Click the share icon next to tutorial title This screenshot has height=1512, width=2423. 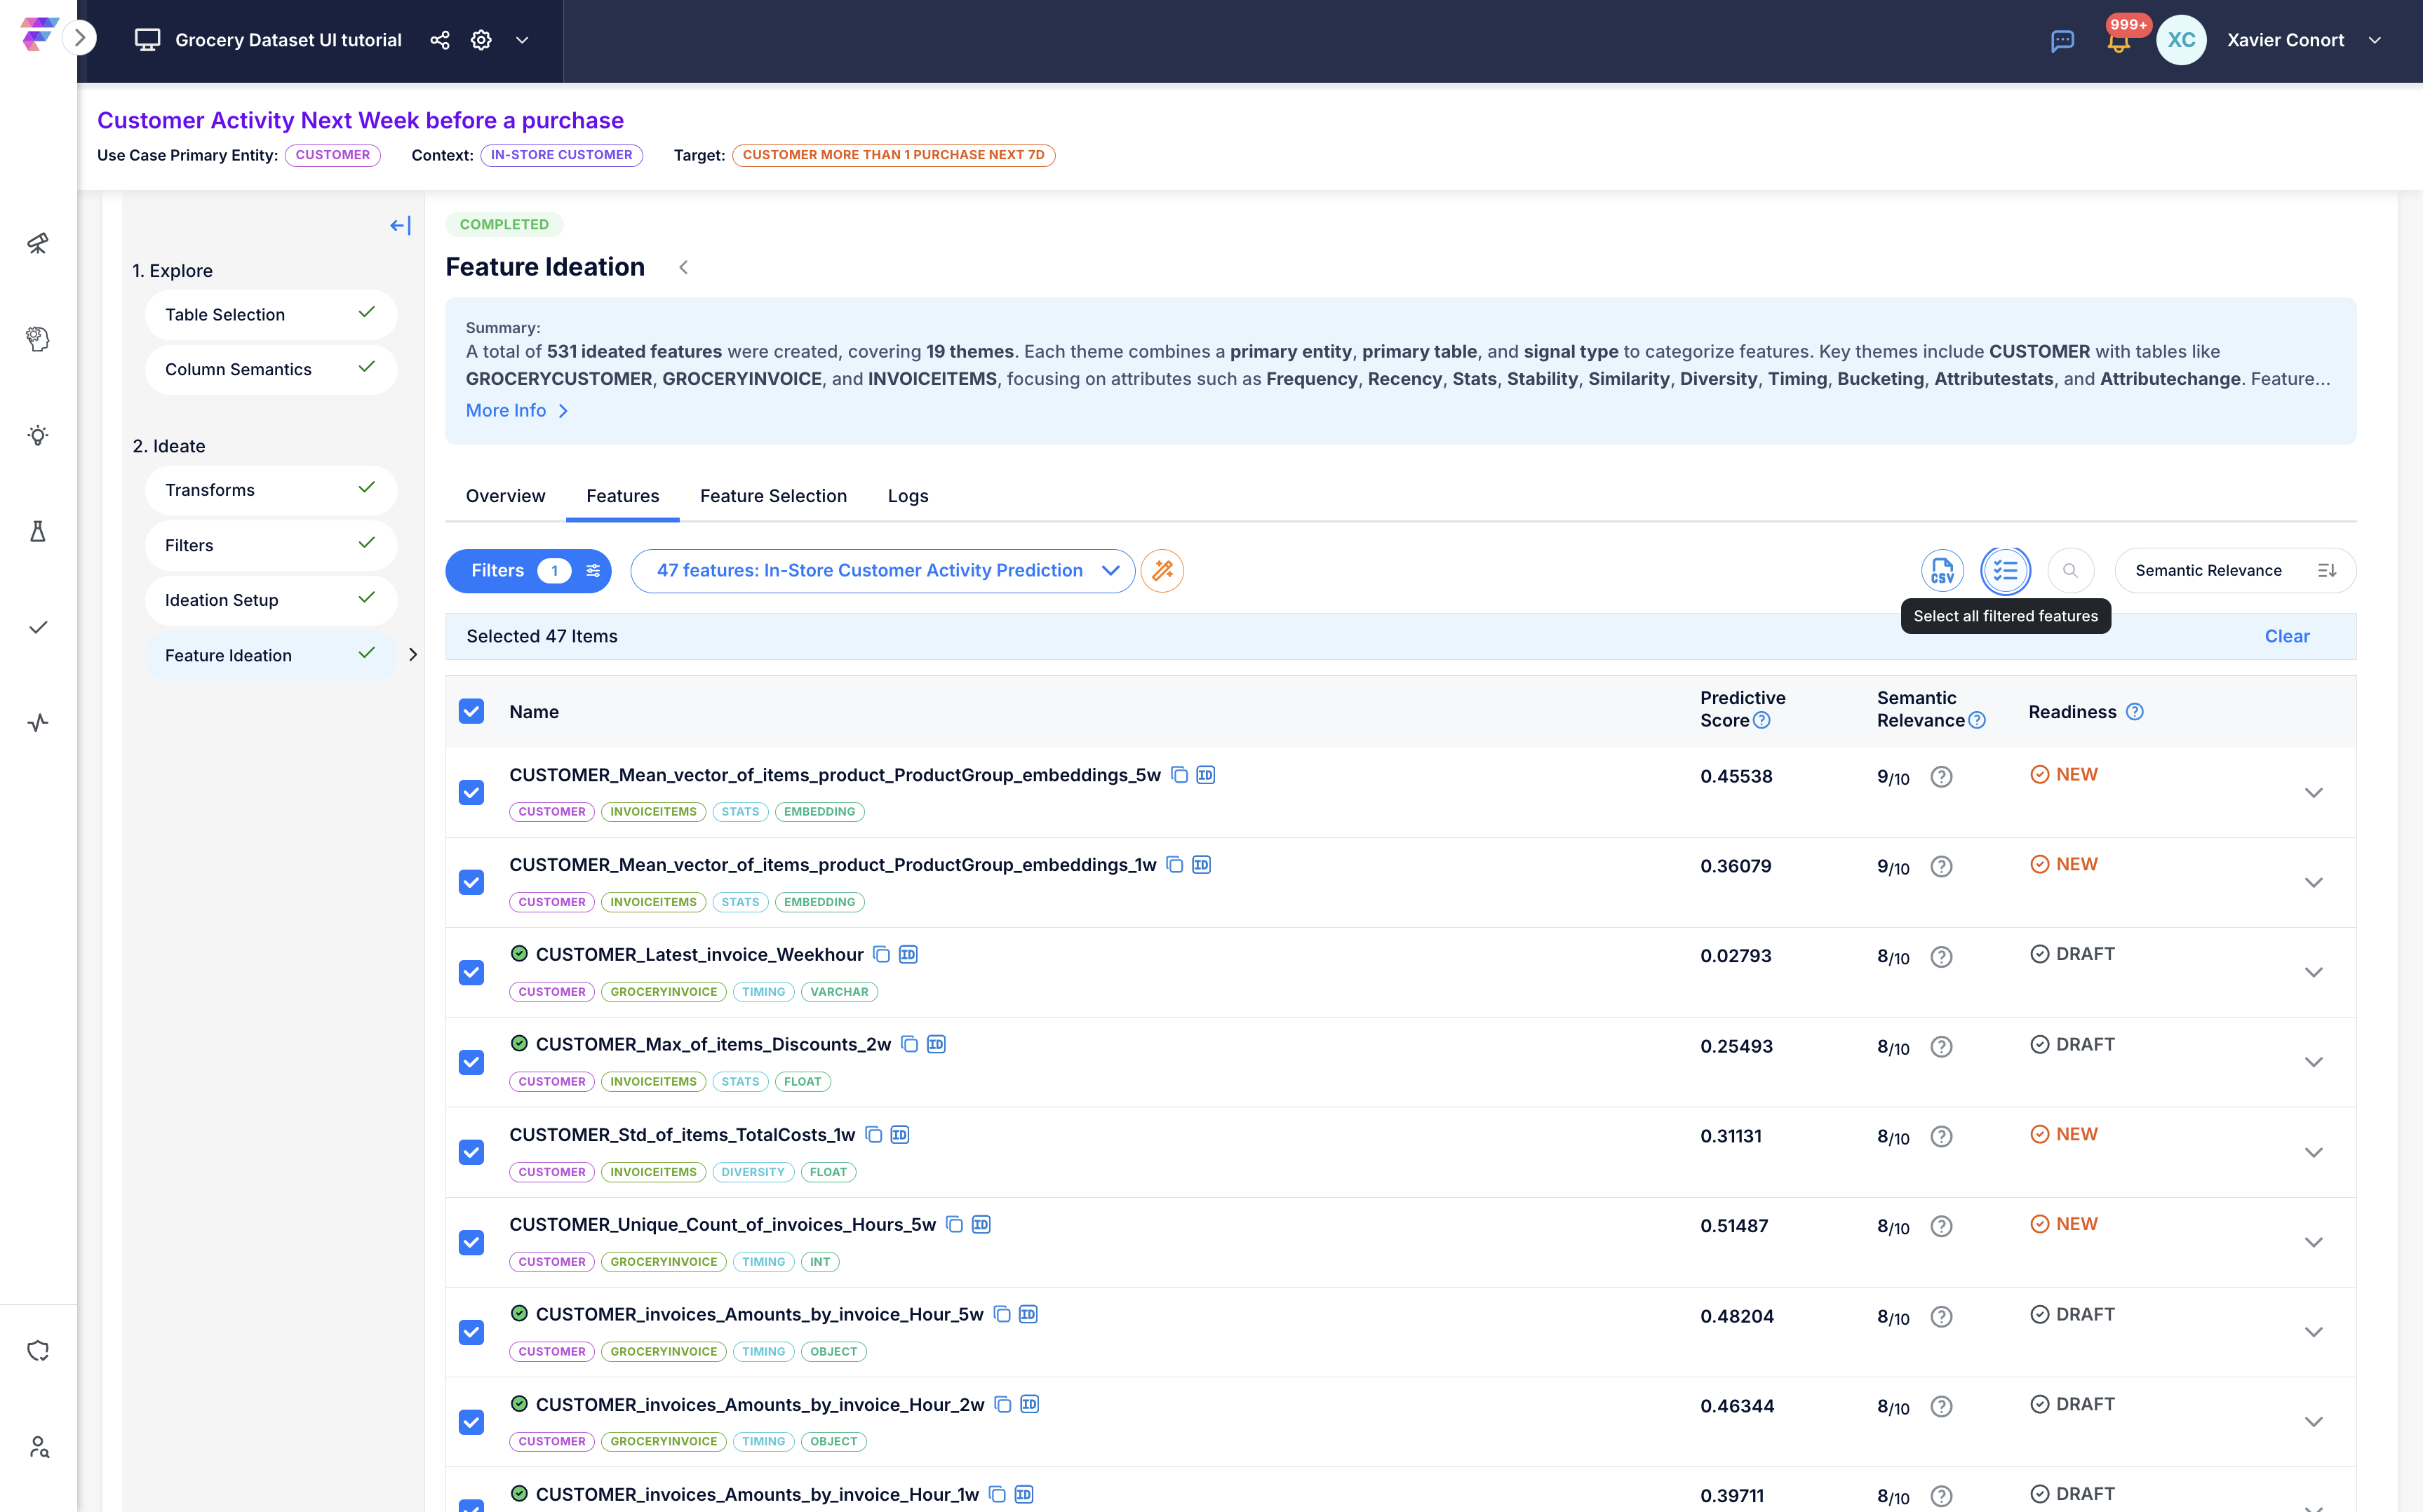439,40
